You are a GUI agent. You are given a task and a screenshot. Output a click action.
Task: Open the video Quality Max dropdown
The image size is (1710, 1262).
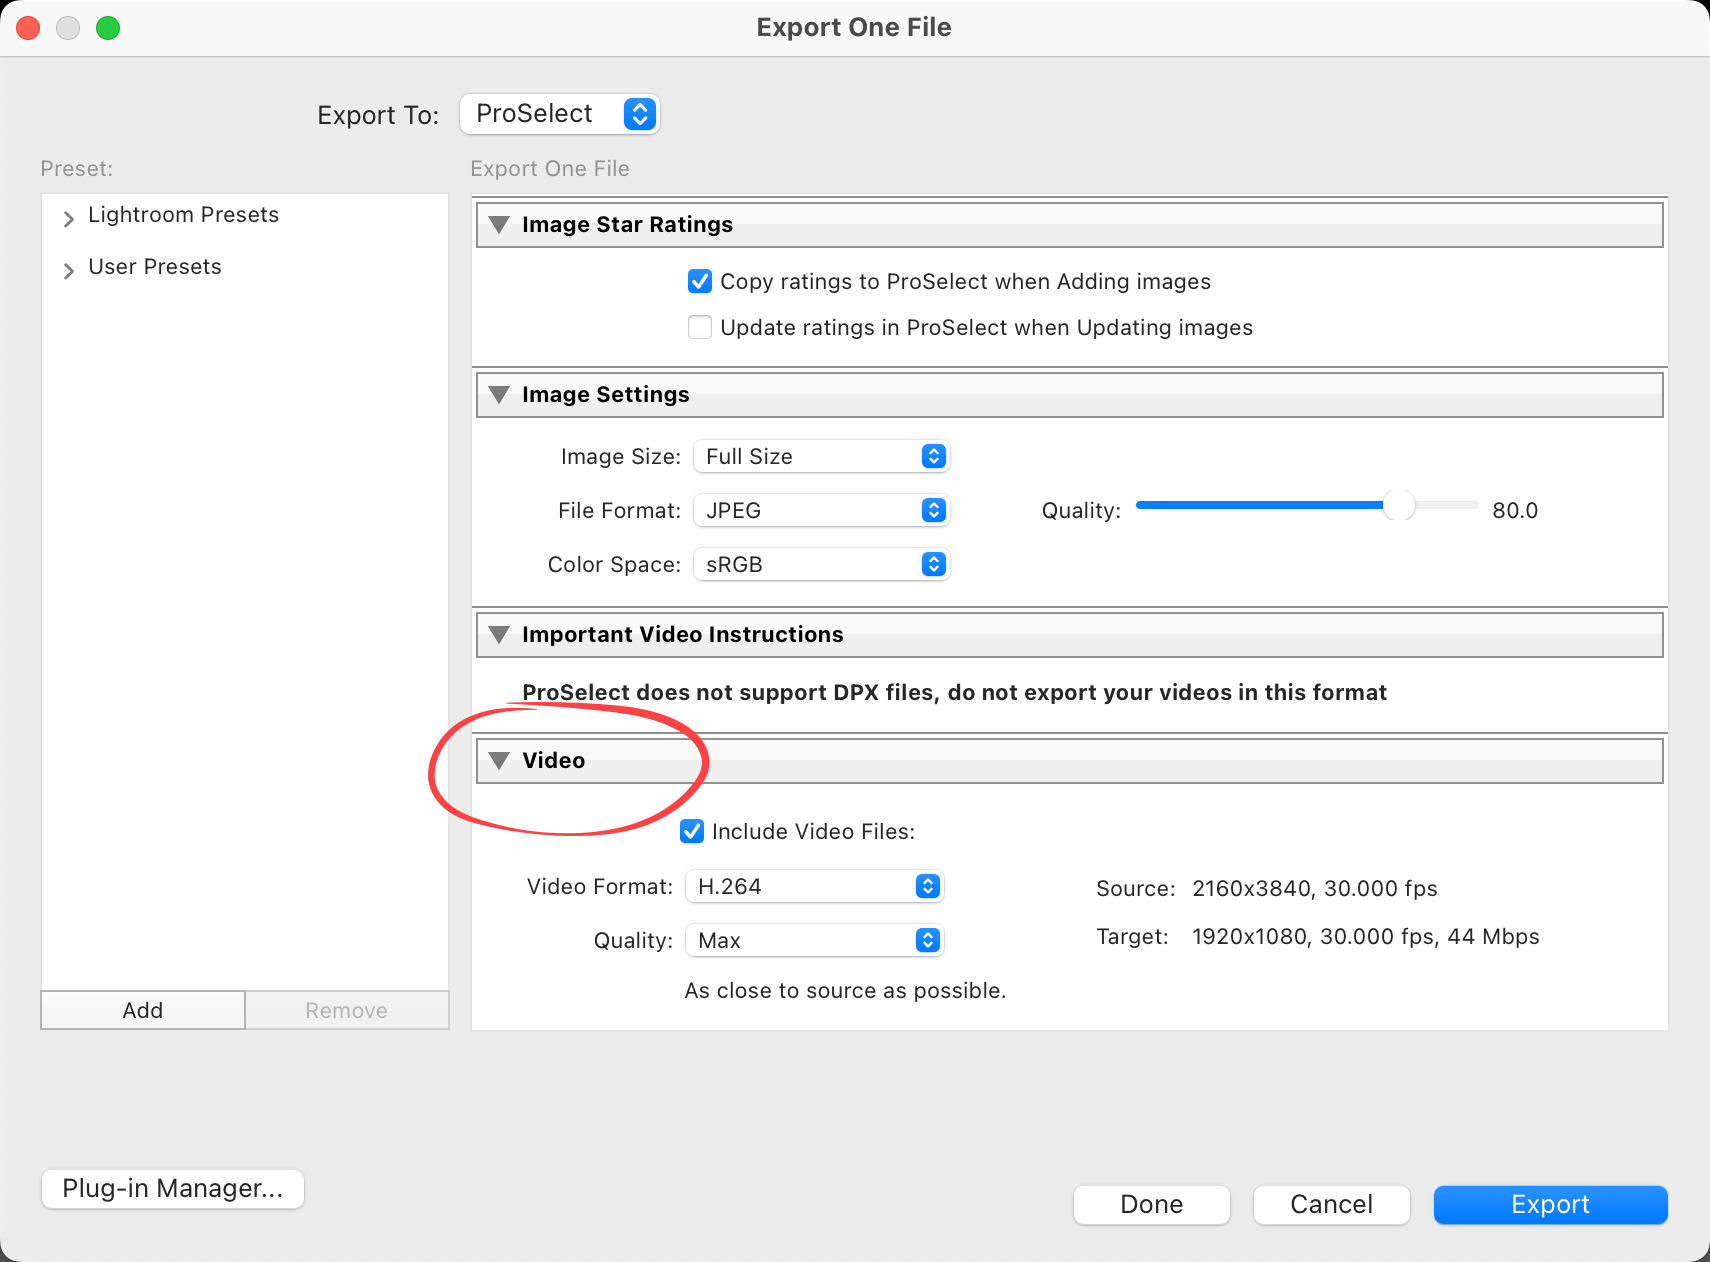[x=814, y=941]
